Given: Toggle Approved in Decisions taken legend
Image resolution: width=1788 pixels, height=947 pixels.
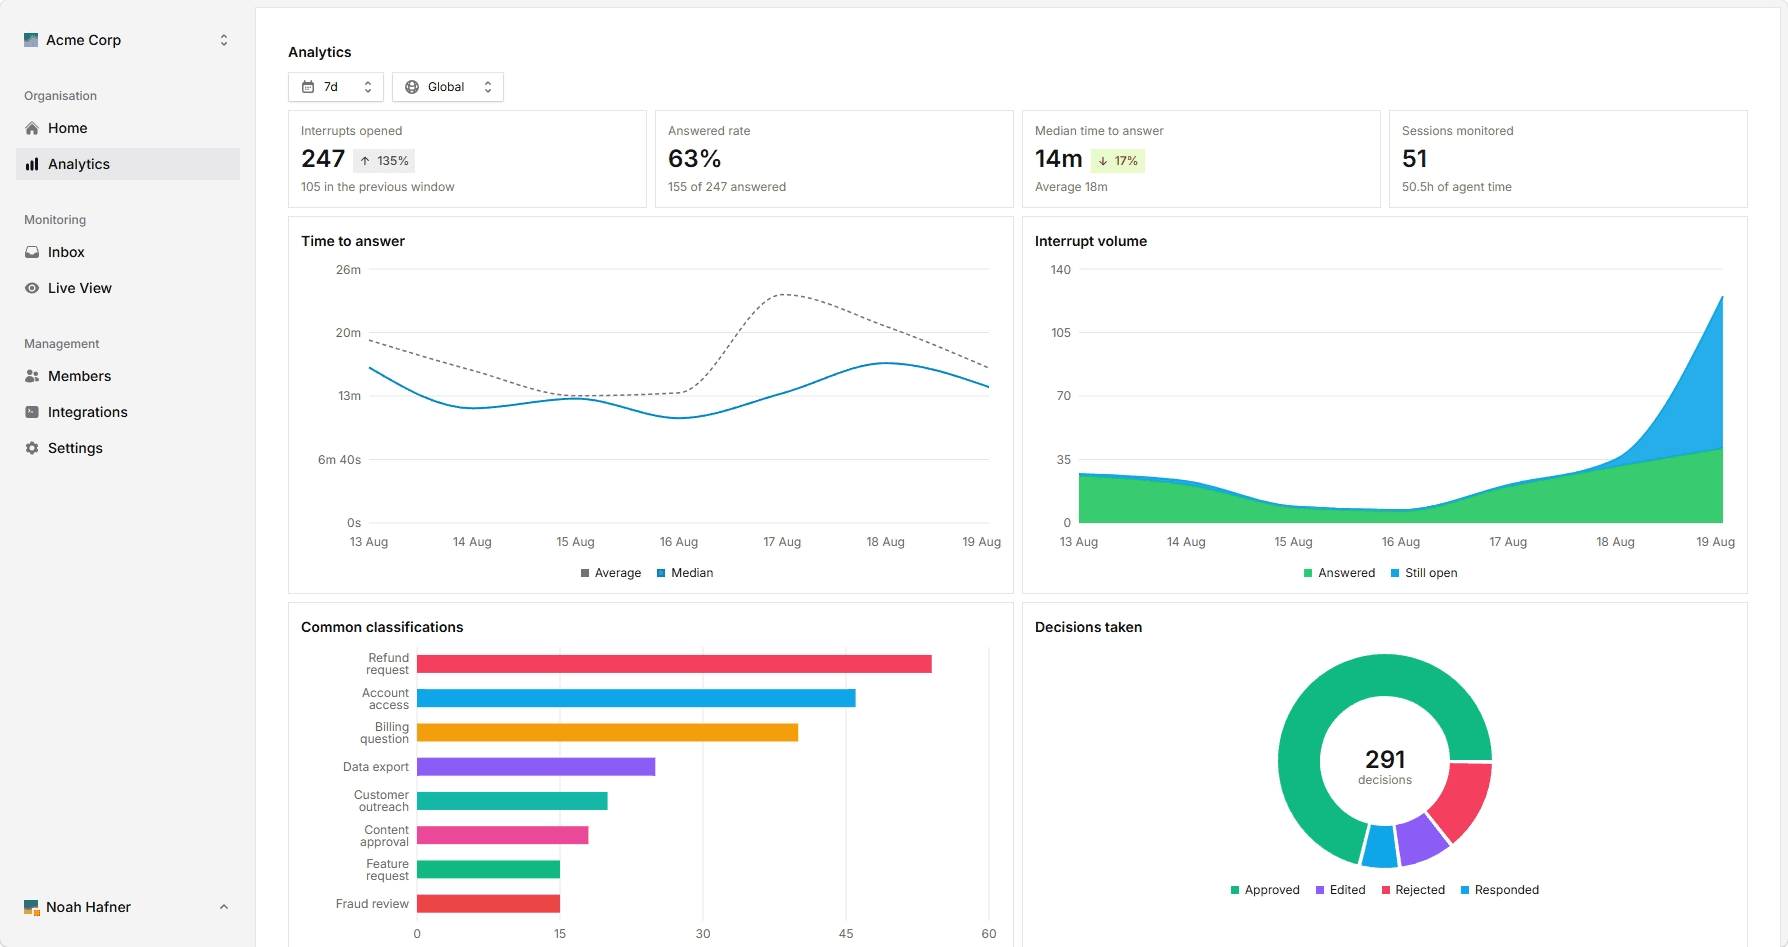Looking at the screenshot, I should point(1265,890).
